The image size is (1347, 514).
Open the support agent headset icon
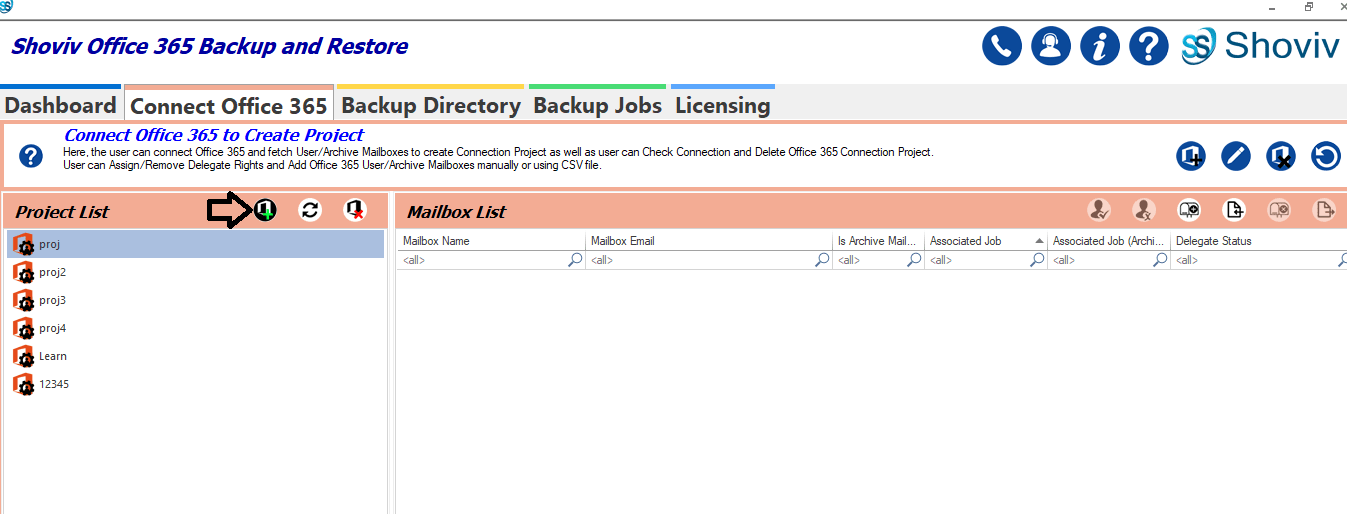pyautogui.click(x=1051, y=46)
